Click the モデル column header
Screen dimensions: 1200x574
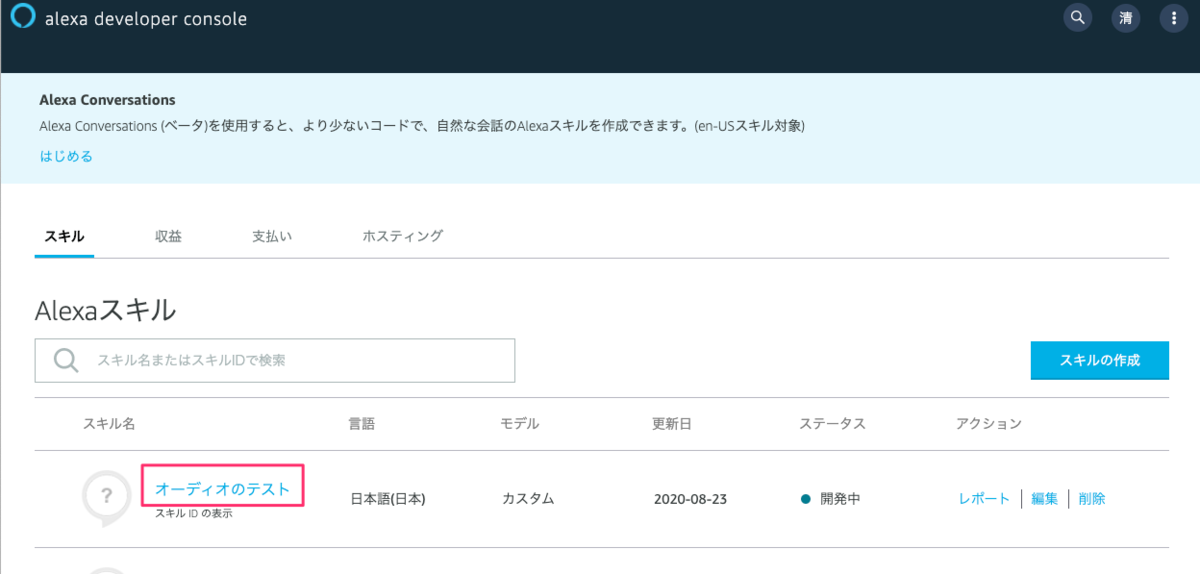pos(520,424)
